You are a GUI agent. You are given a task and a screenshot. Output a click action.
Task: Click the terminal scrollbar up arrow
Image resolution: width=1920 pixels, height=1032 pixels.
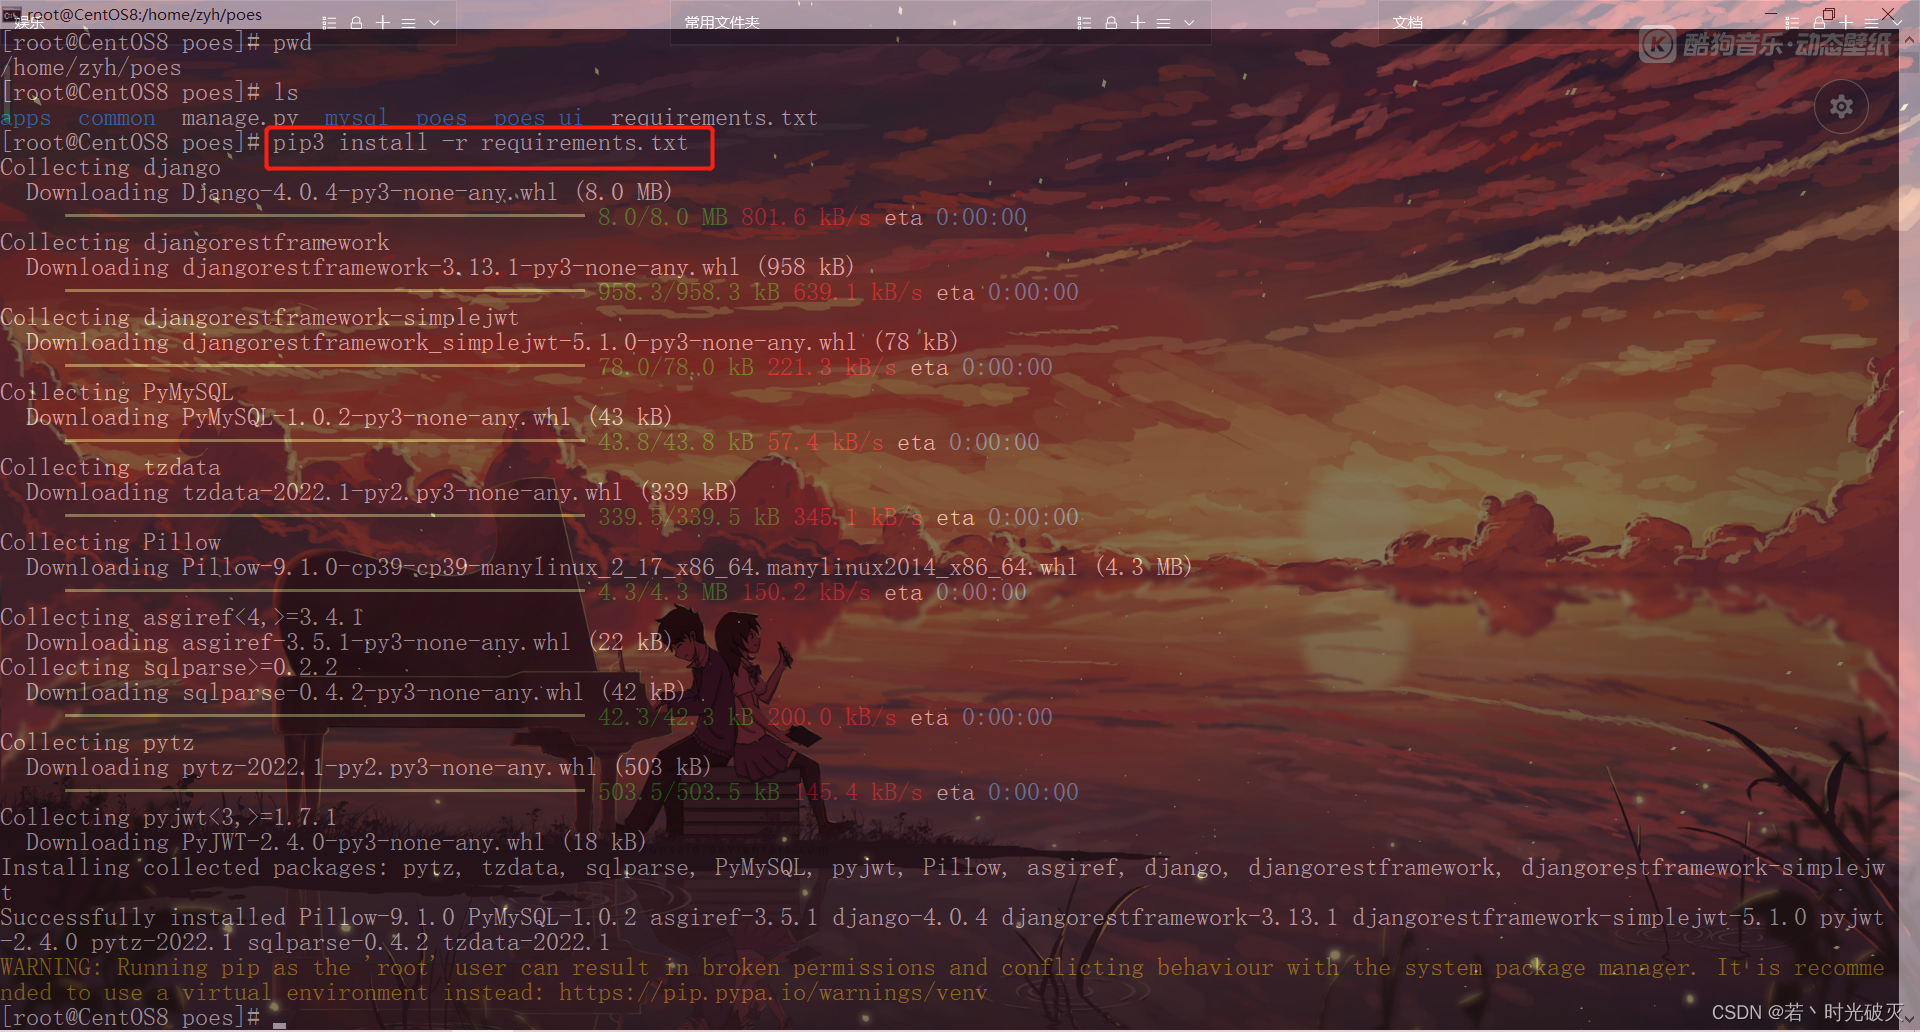pyautogui.click(x=1909, y=40)
